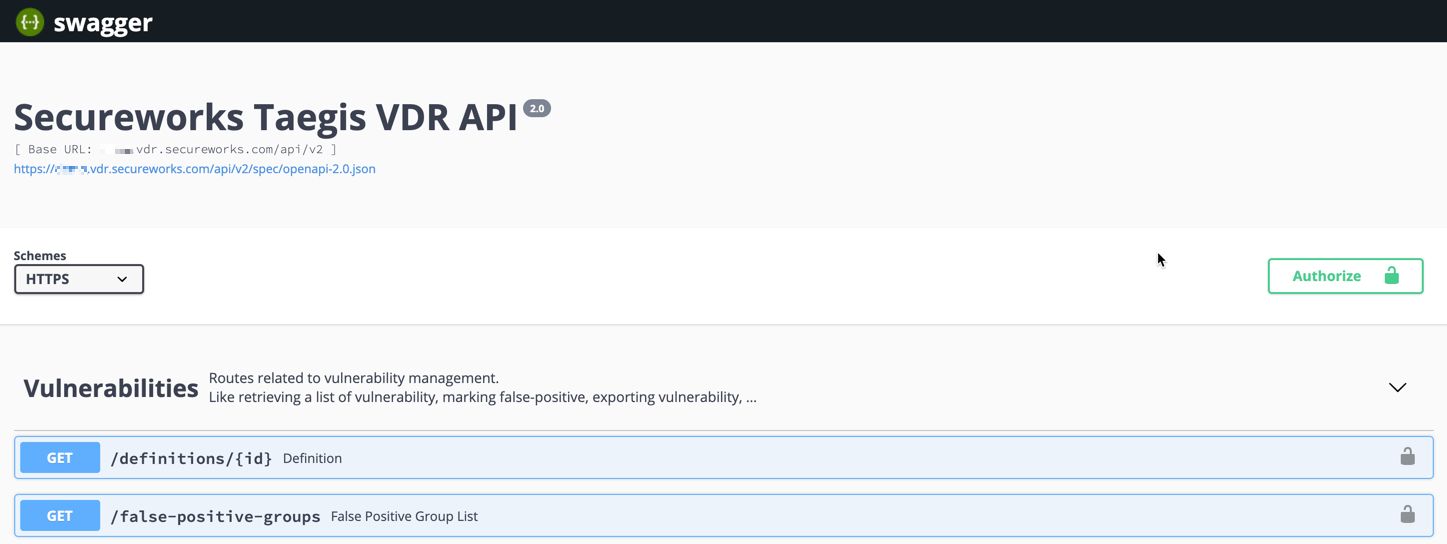Screen dimensions: 1447x544
Task: Click the lock icon on /definitions/{id} row
Action: [1407, 457]
